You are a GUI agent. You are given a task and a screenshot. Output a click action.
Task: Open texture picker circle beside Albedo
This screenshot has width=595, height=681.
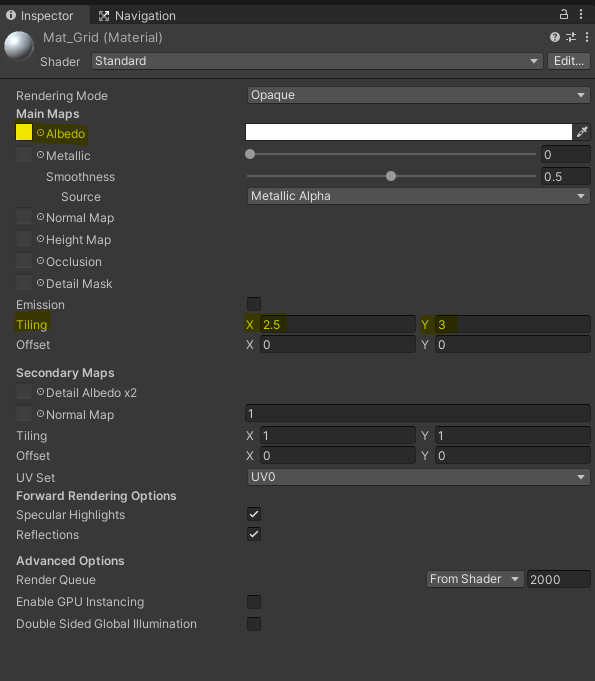(x=40, y=133)
